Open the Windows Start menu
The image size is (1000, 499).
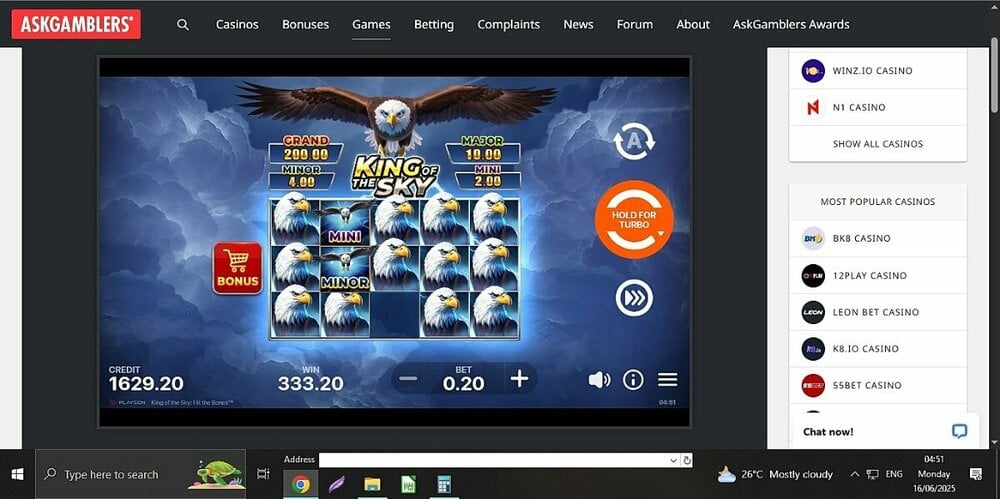tap(17, 474)
